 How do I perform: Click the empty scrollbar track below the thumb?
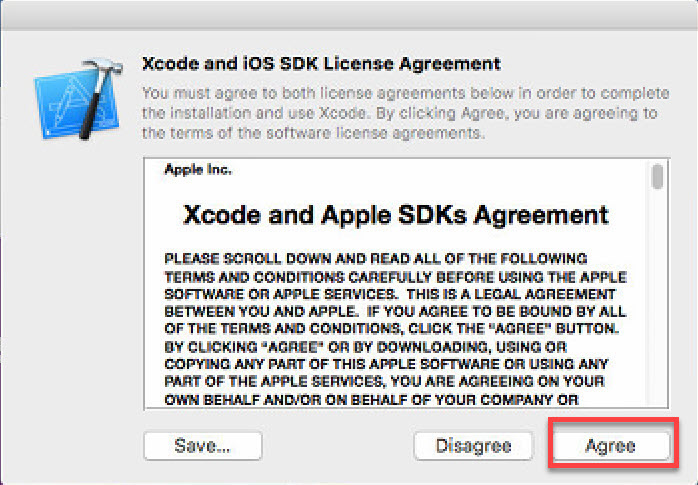click(657, 298)
